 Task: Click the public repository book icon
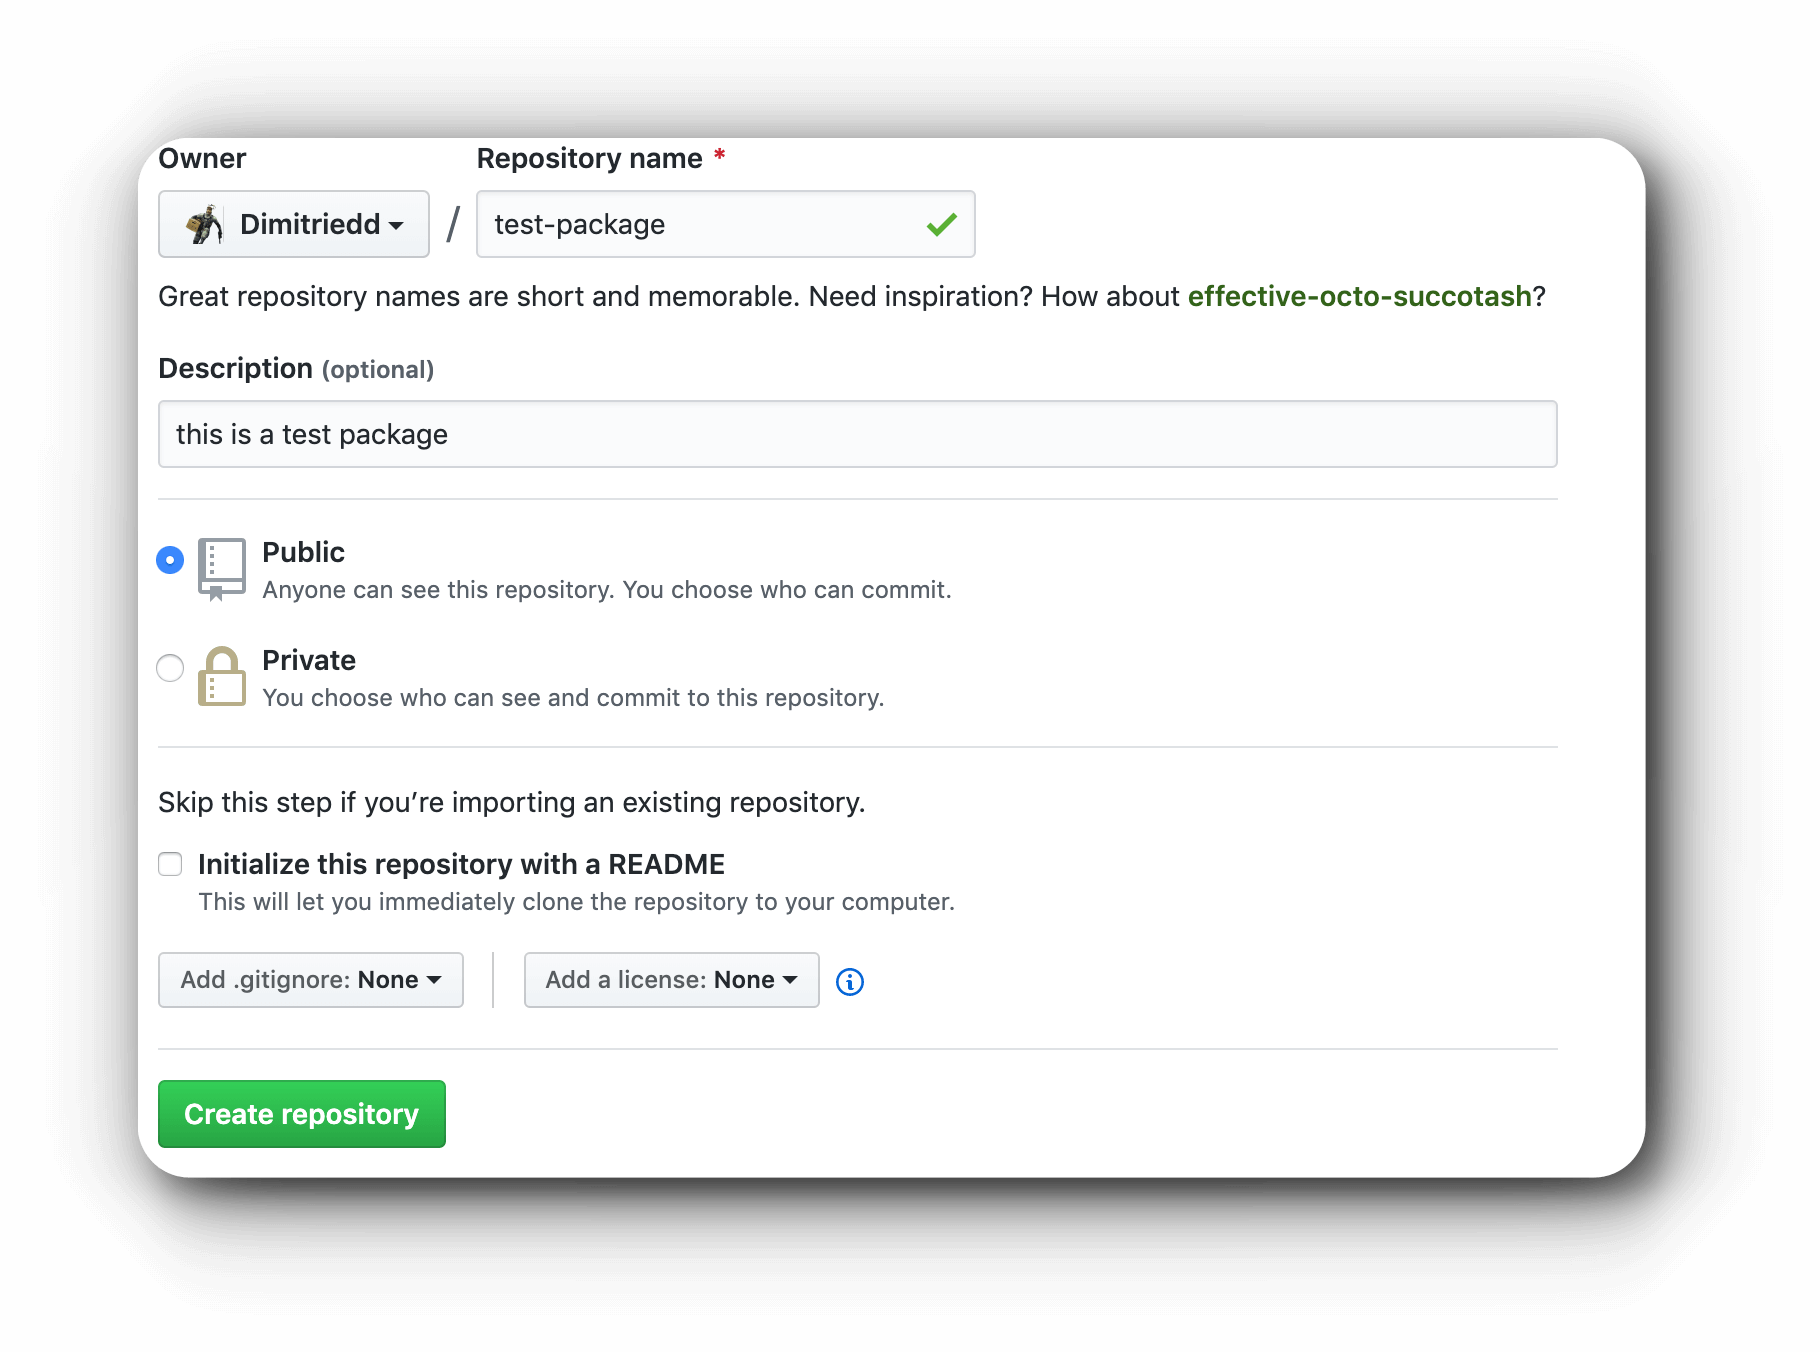pos(222,569)
